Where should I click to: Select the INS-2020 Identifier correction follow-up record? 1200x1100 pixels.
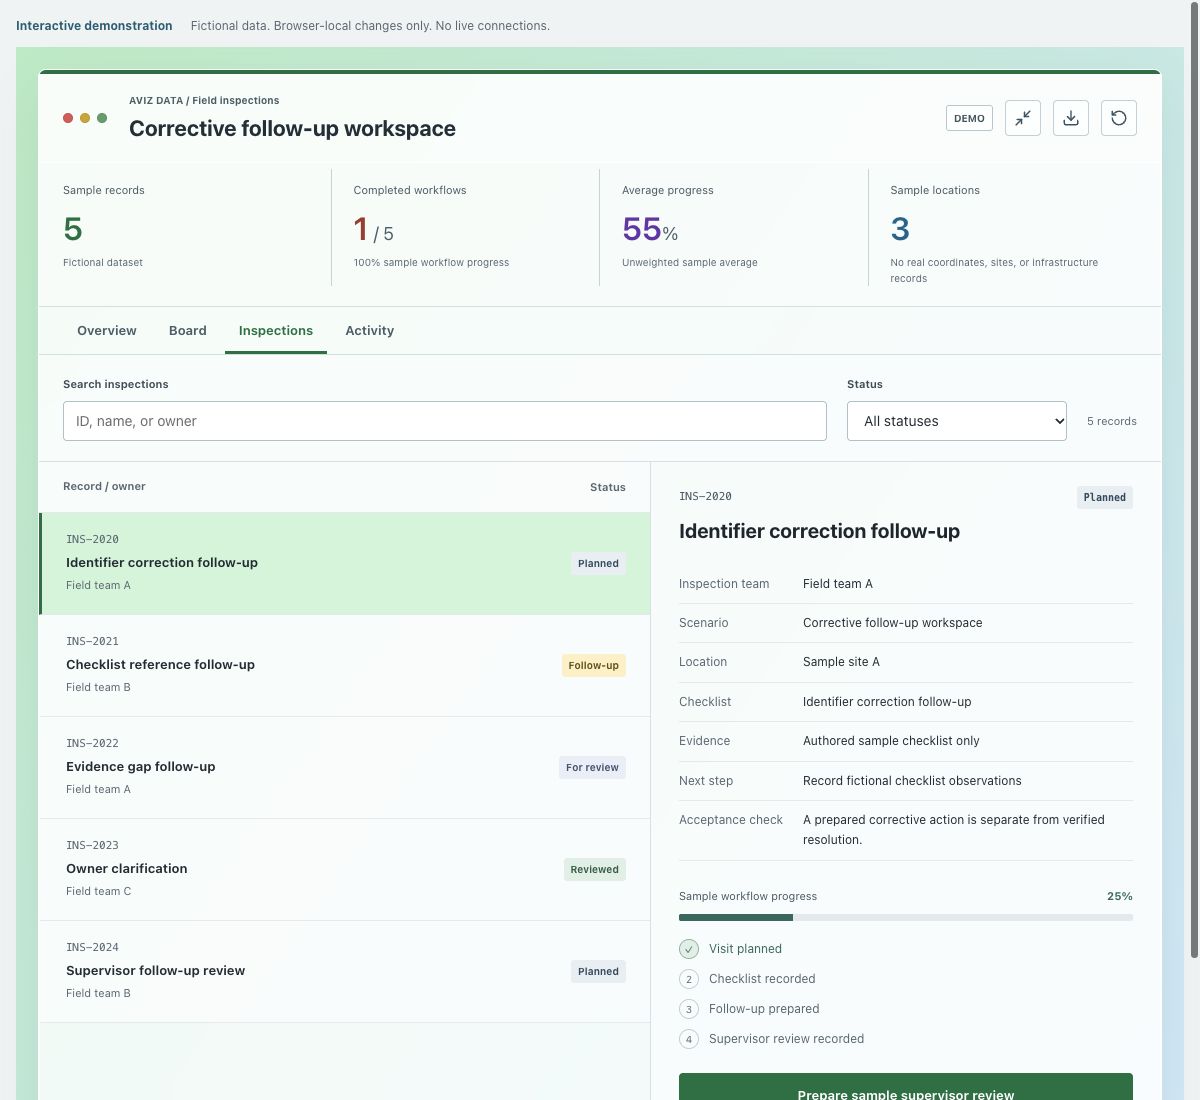tap(345, 563)
